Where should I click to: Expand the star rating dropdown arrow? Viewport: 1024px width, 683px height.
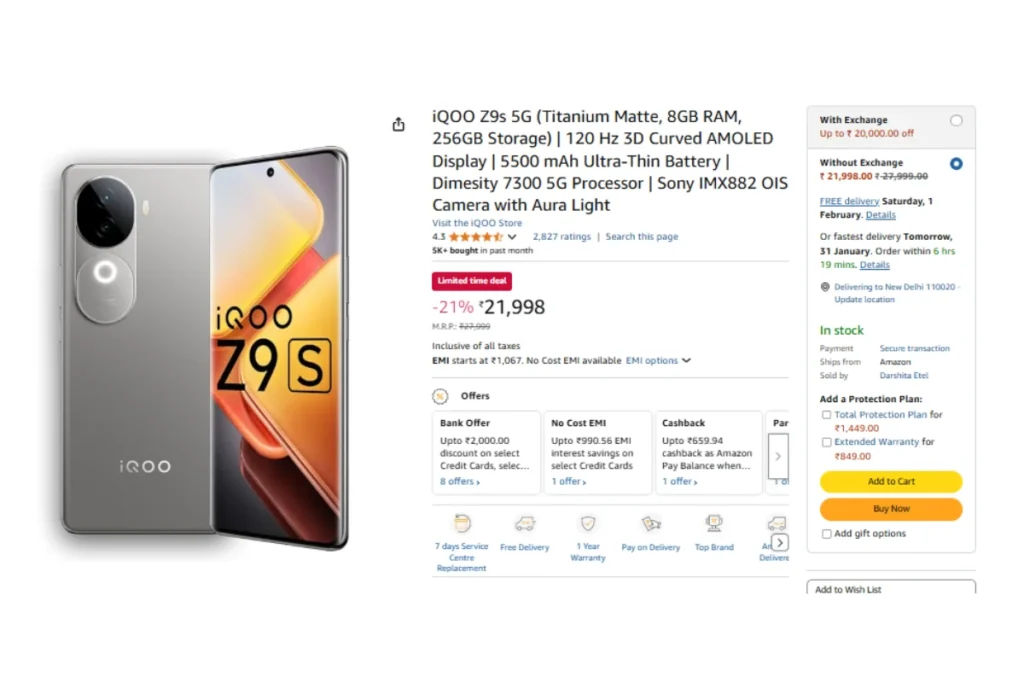[x=512, y=237]
